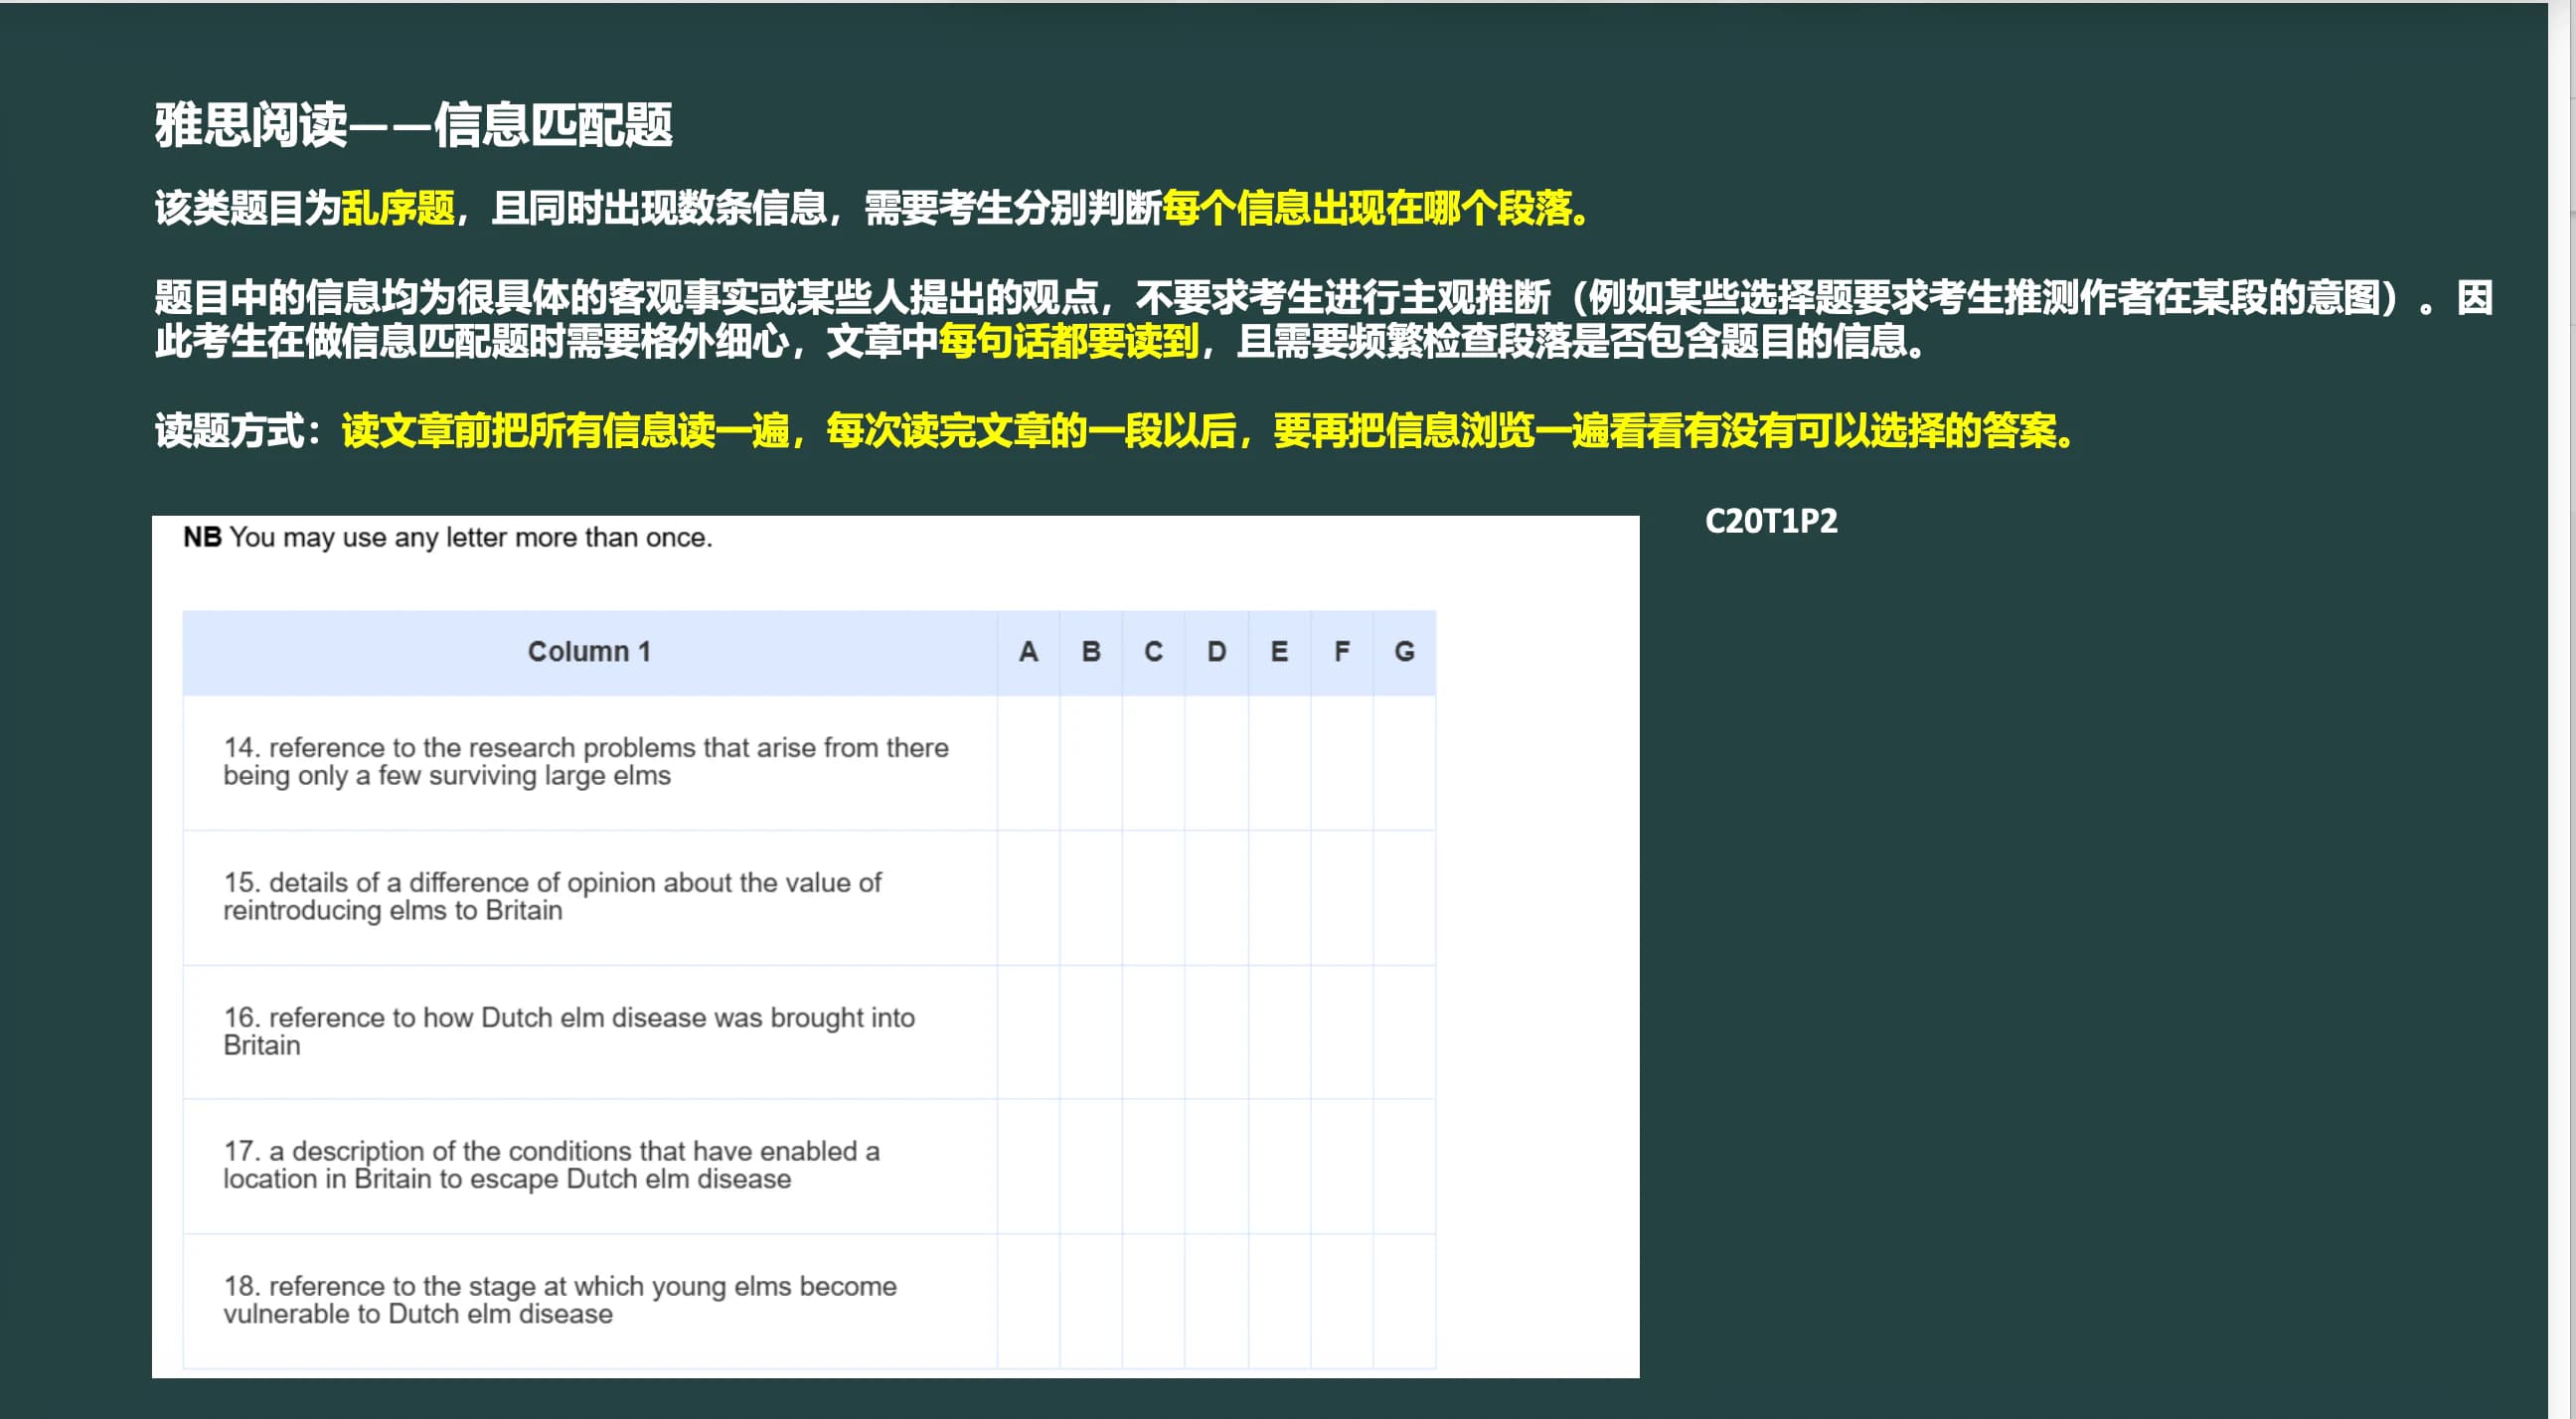Select answer cell A for question 16

point(1028,1032)
